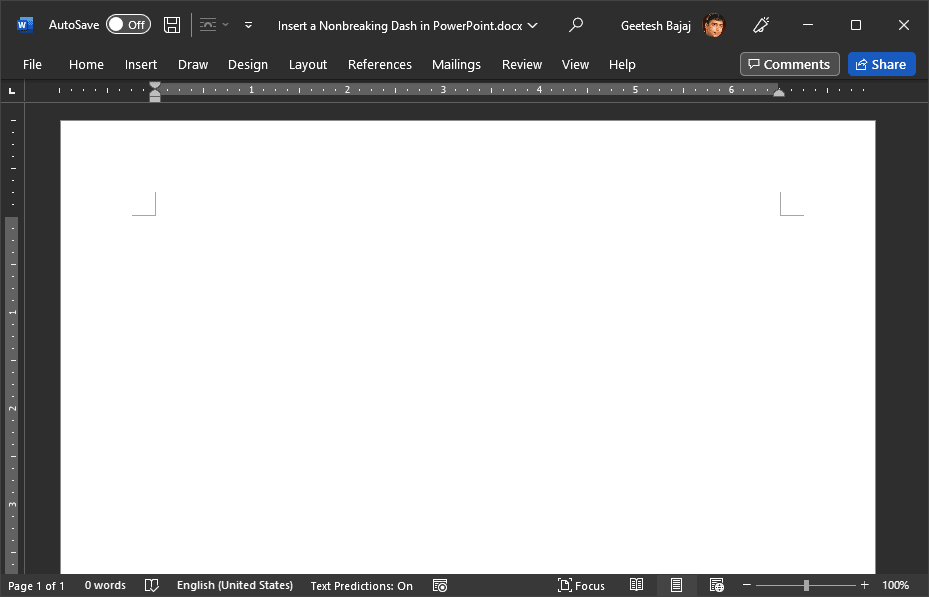The image size is (929, 597).
Task: Select the Print Layout view icon
Action: tap(676, 585)
